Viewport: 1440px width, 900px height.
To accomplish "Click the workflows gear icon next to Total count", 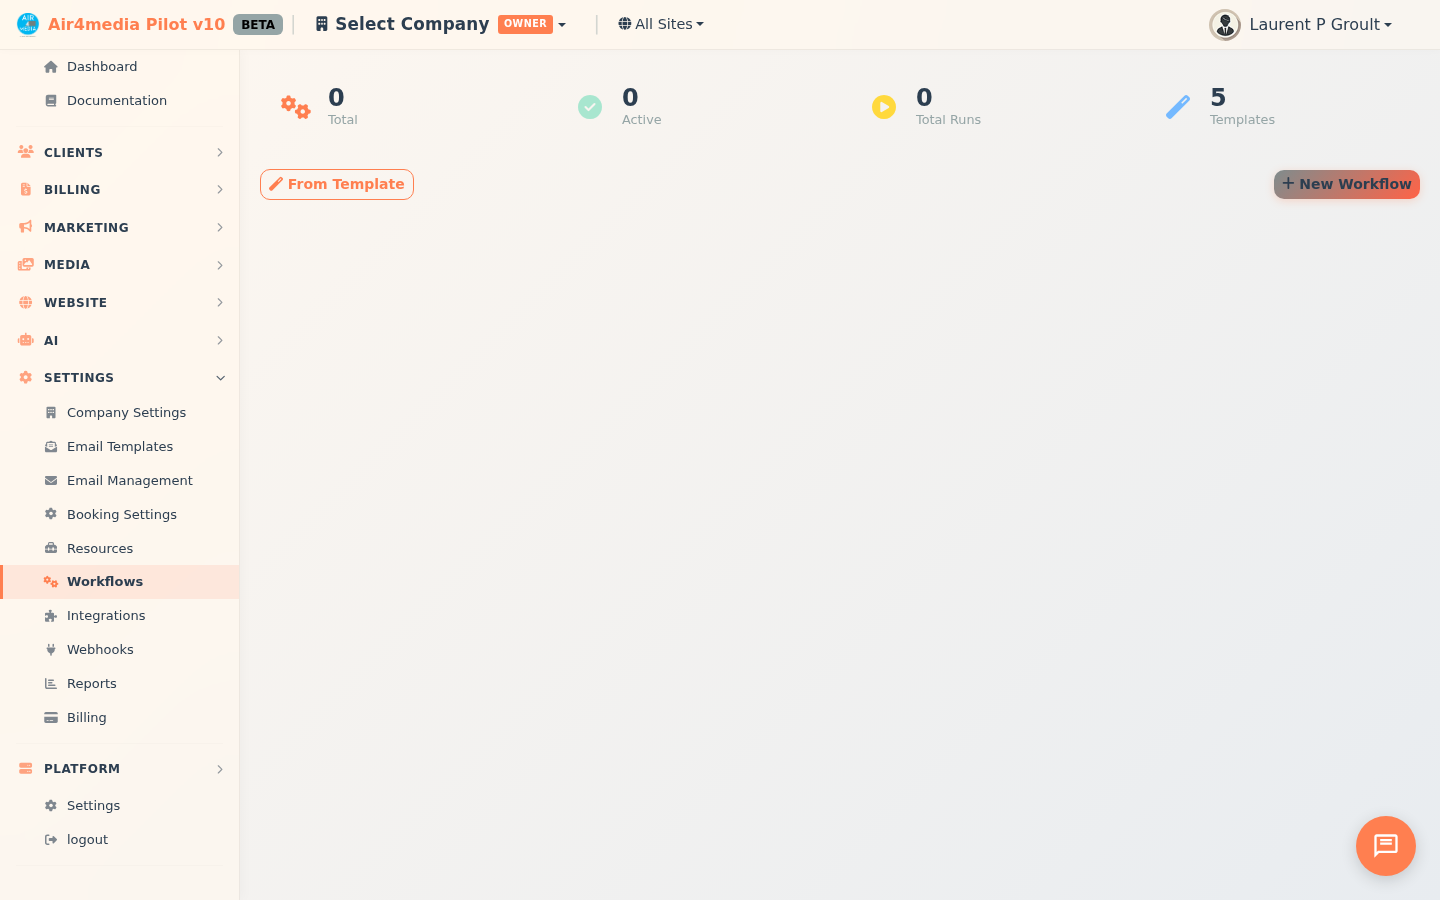I will click(x=295, y=106).
